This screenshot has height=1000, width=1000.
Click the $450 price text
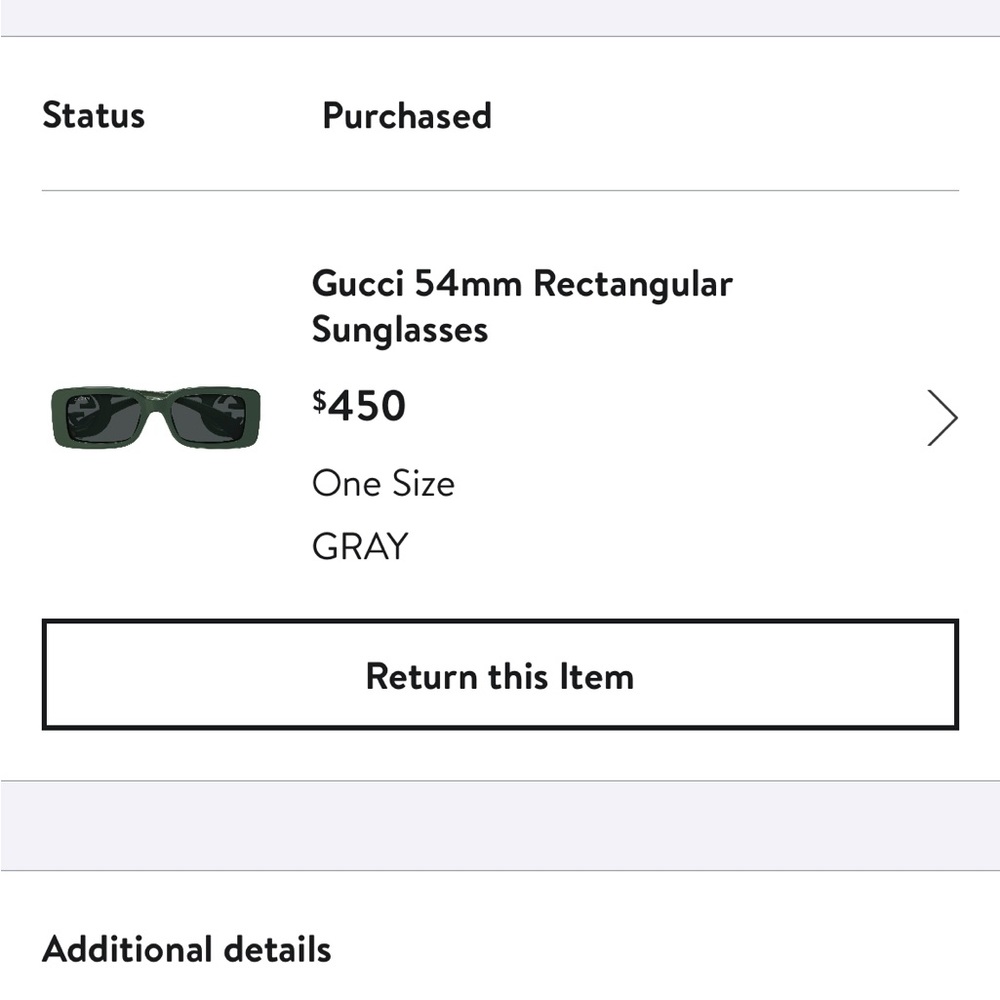359,405
